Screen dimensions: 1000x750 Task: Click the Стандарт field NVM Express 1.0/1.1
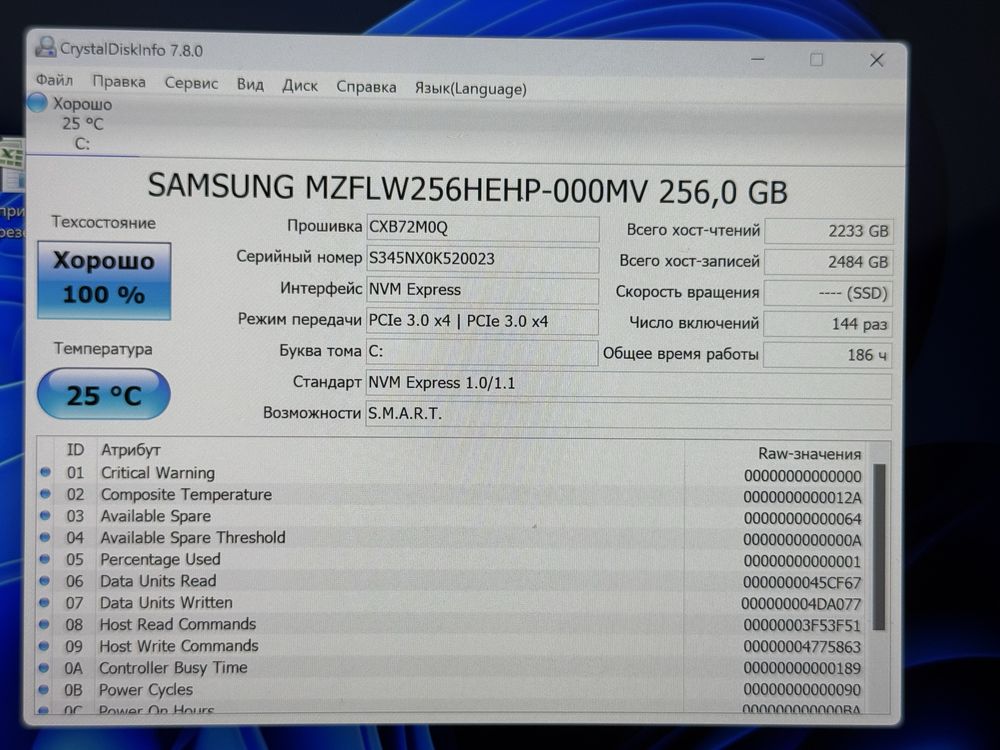coord(628,383)
